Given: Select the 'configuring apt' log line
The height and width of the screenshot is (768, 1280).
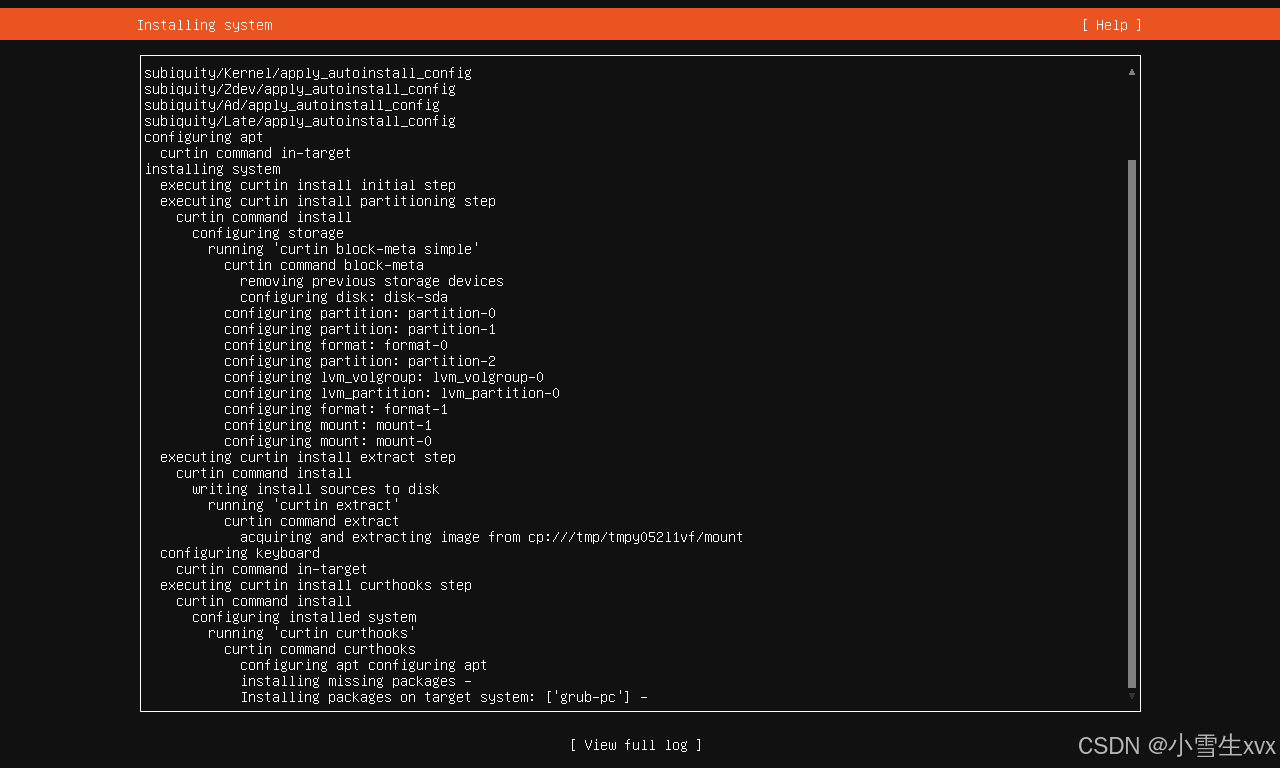Looking at the screenshot, I should click(x=204, y=137).
